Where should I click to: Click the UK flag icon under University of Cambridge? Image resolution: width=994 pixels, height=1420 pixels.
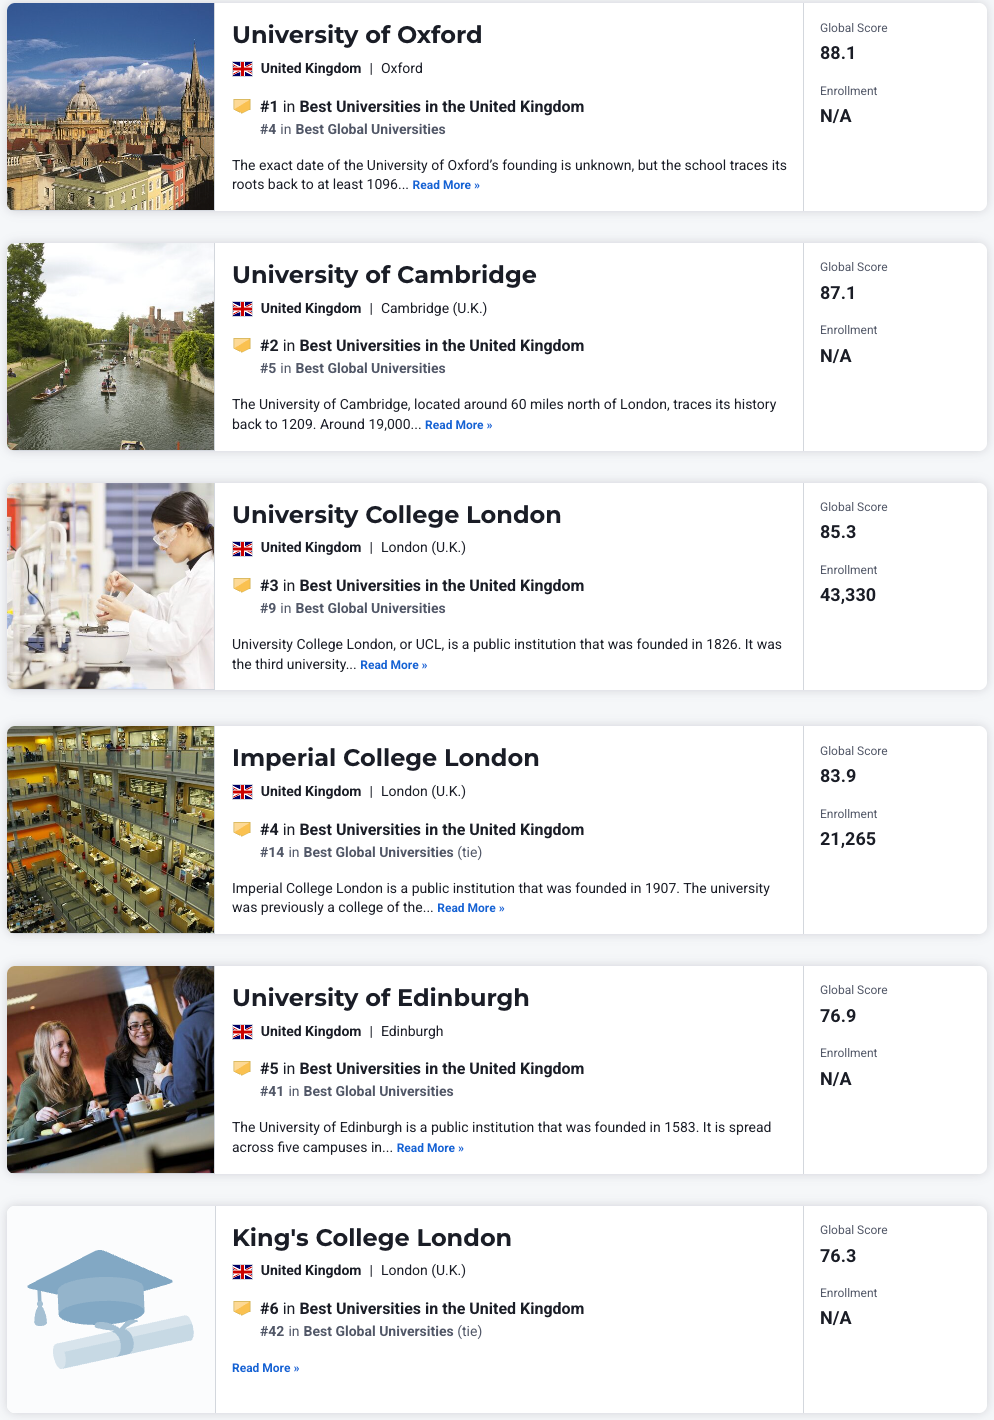click(x=242, y=309)
